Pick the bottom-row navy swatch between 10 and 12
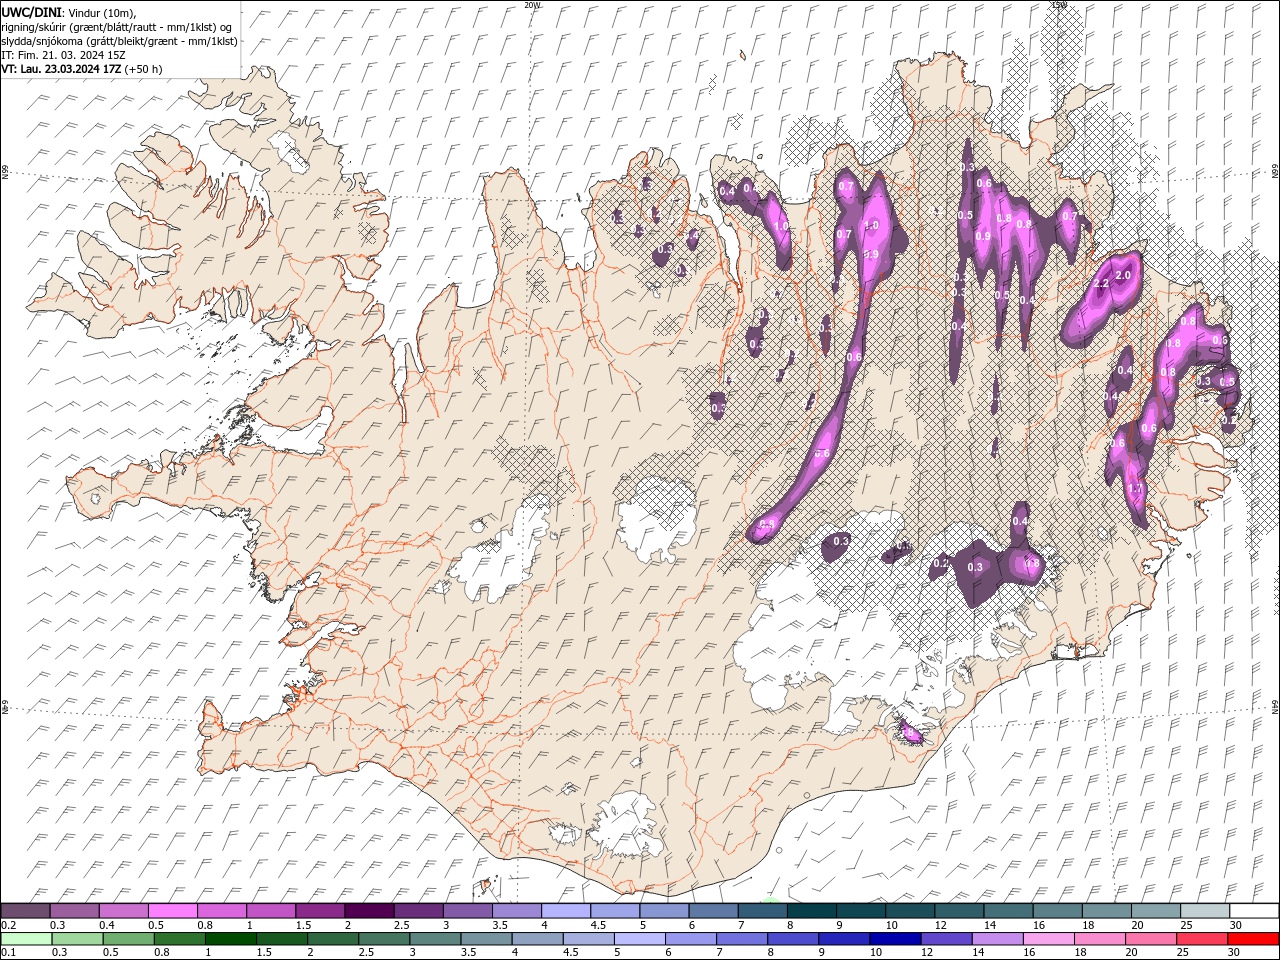Screen dimensions: 1280x960 click(x=895, y=939)
